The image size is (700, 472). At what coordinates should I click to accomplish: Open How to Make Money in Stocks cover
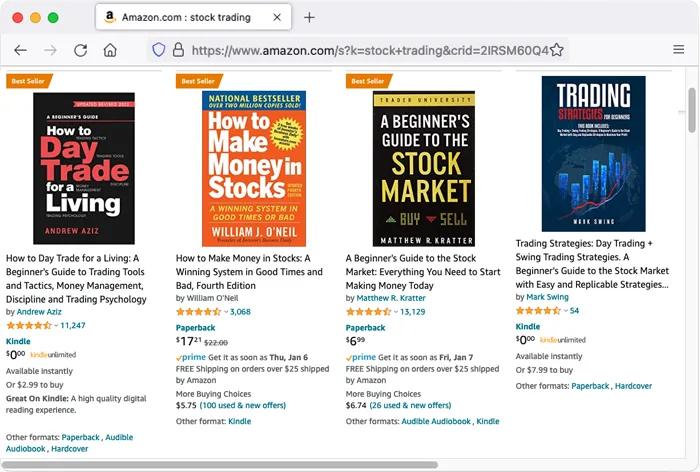254,168
